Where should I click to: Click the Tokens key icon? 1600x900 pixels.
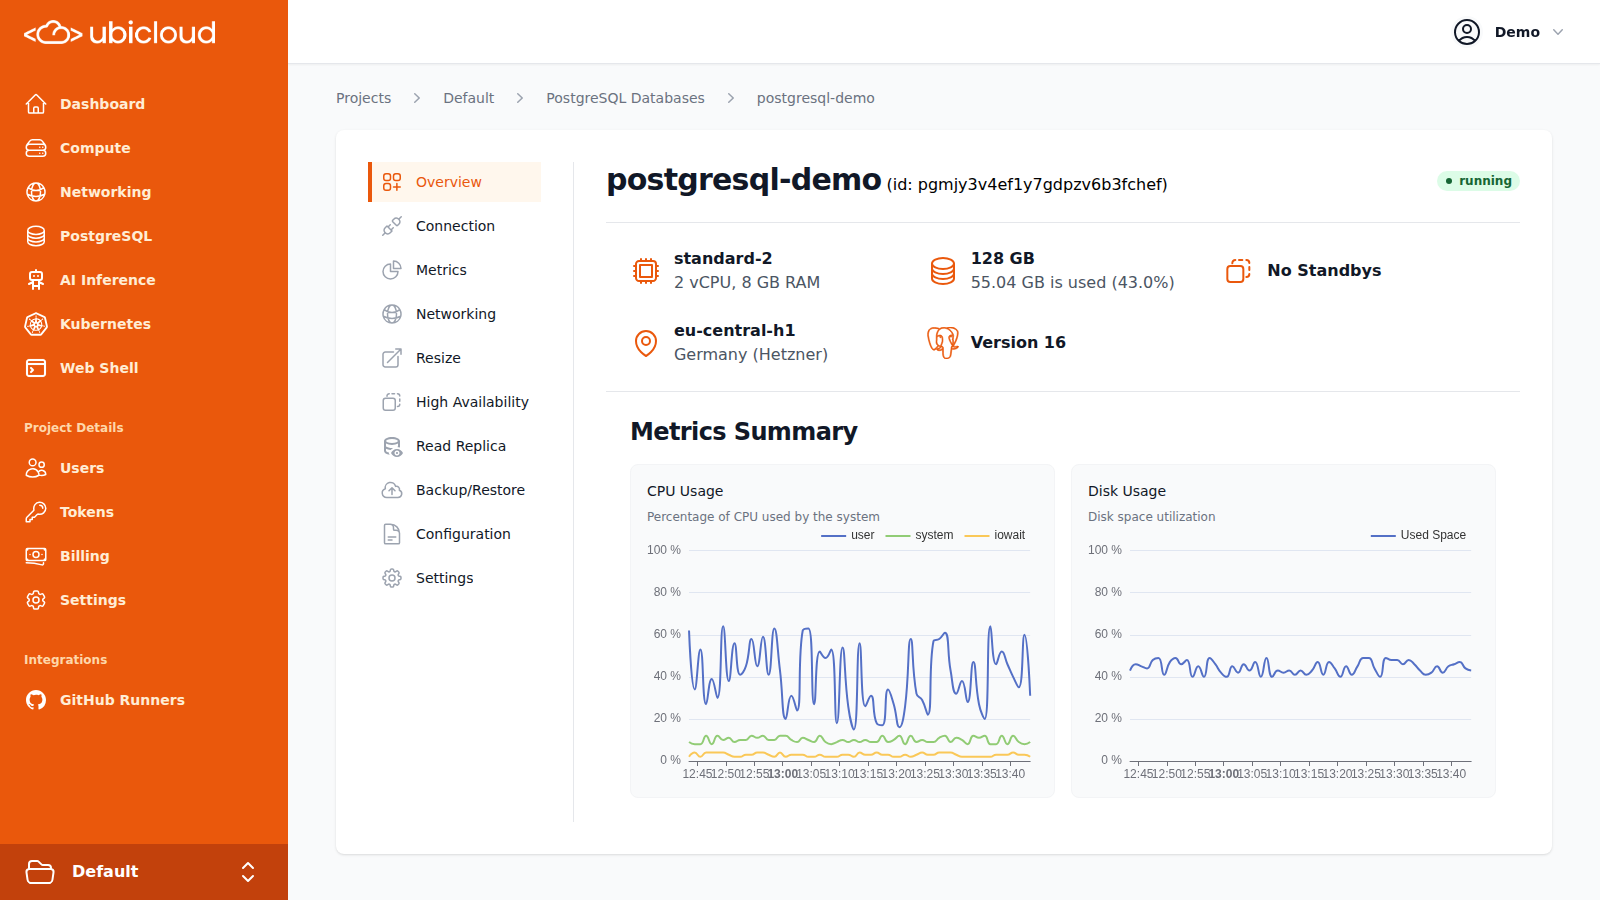(x=36, y=512)
